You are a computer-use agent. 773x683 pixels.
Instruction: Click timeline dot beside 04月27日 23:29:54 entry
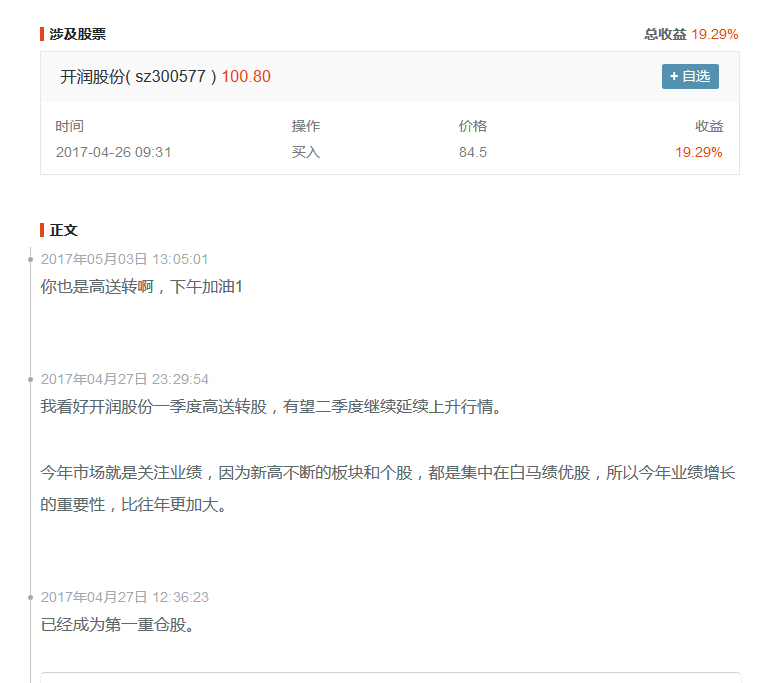pos(31,379)
